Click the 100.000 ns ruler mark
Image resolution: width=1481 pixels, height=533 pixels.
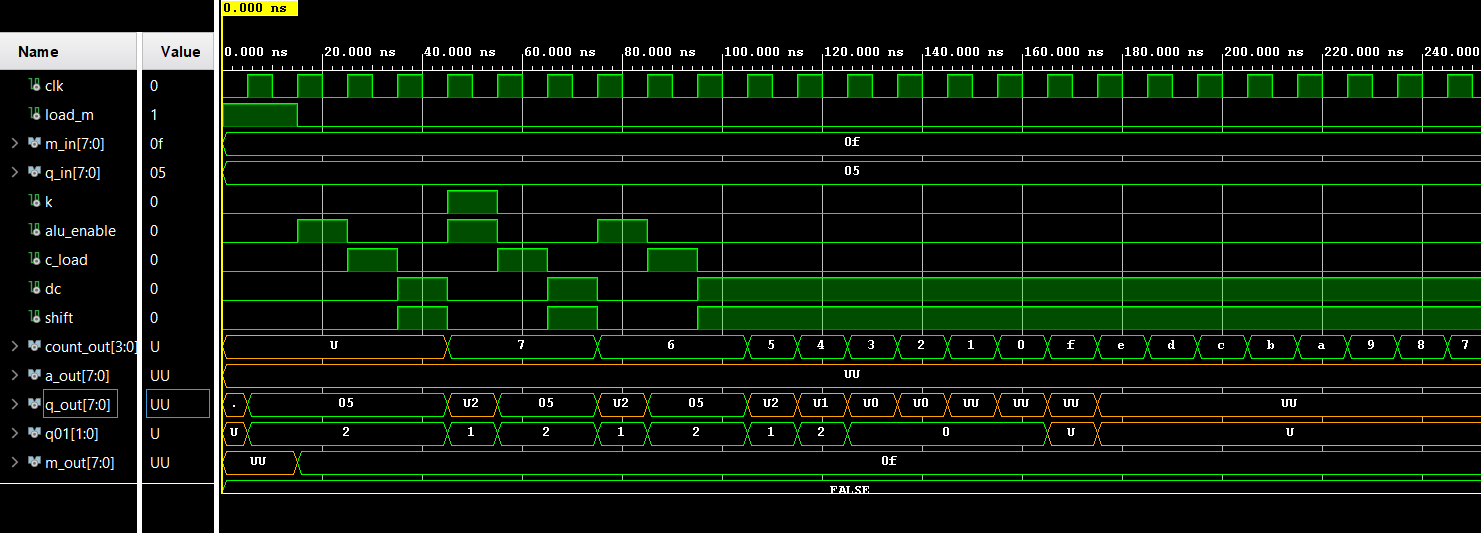pos(764,51)
